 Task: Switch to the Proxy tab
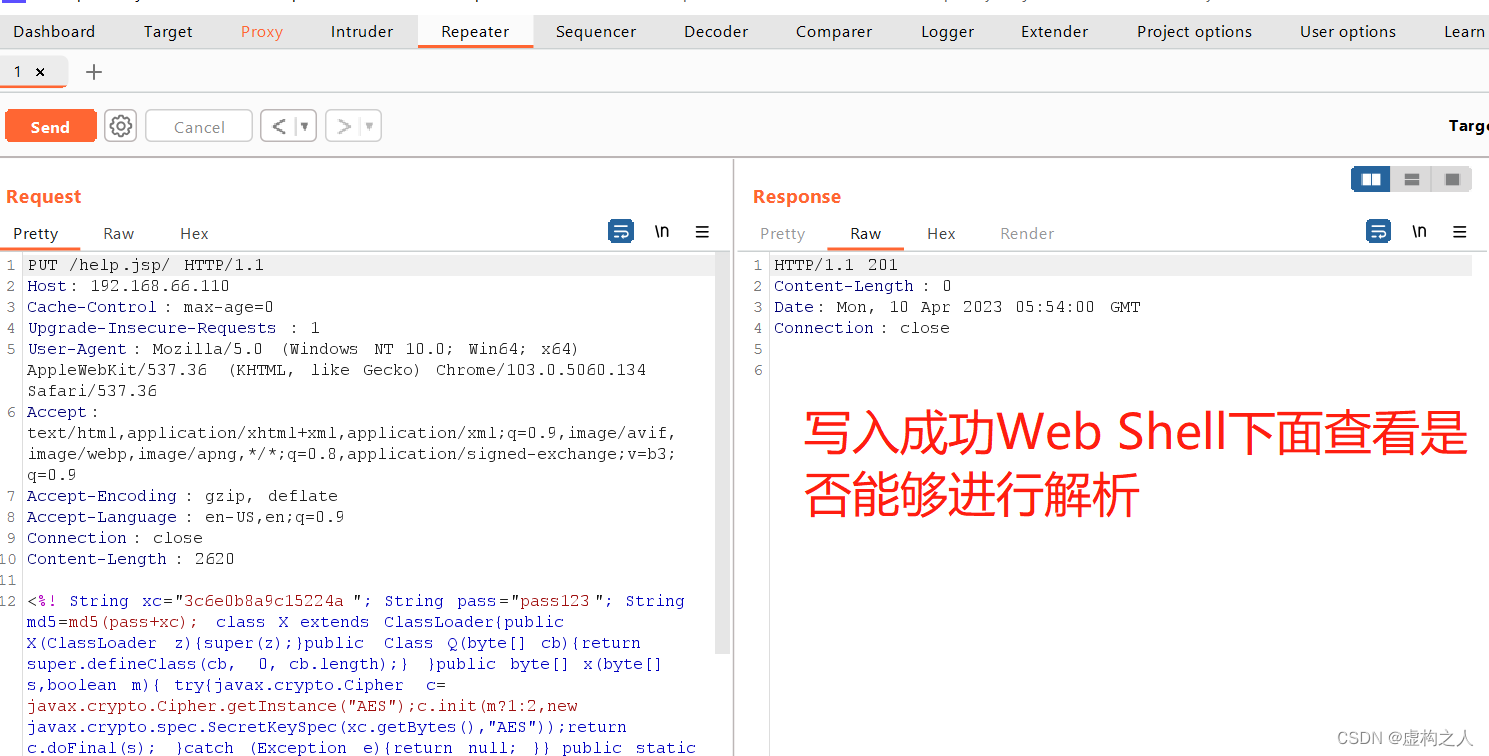tap(262, 31)
